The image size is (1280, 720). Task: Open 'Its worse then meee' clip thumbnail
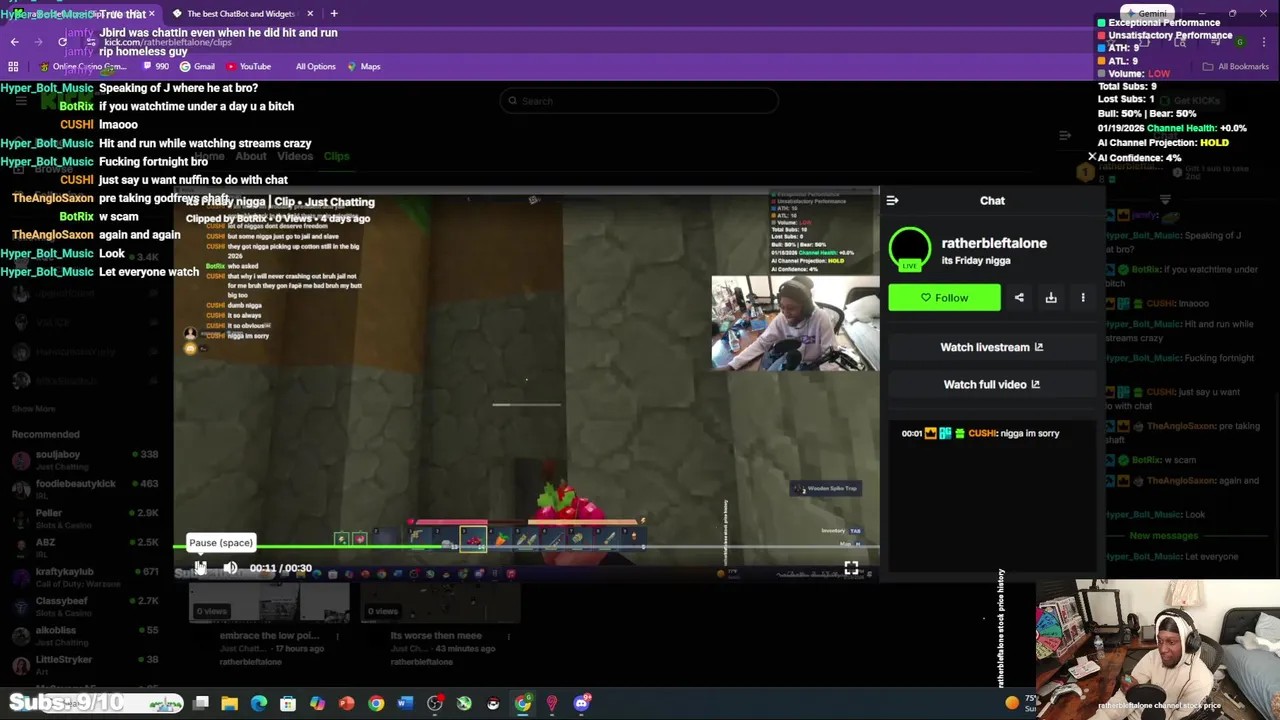440,603
